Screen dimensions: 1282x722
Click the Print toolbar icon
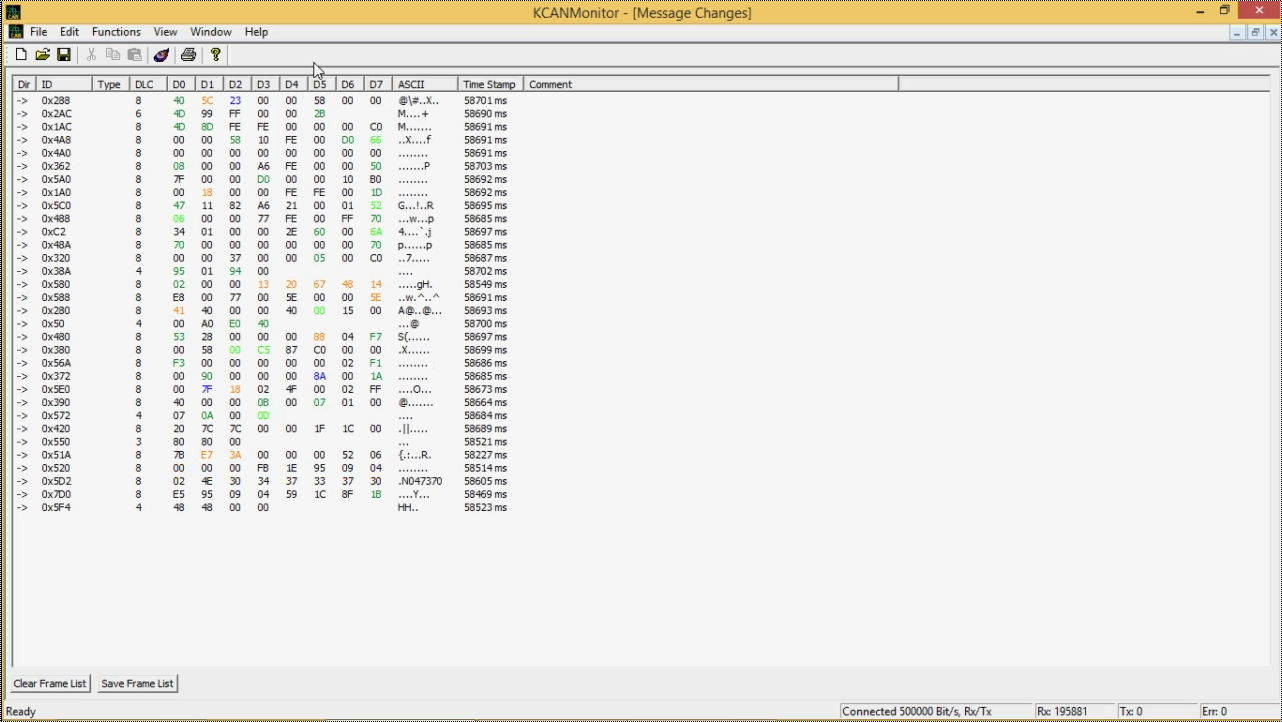click(188, 55)
